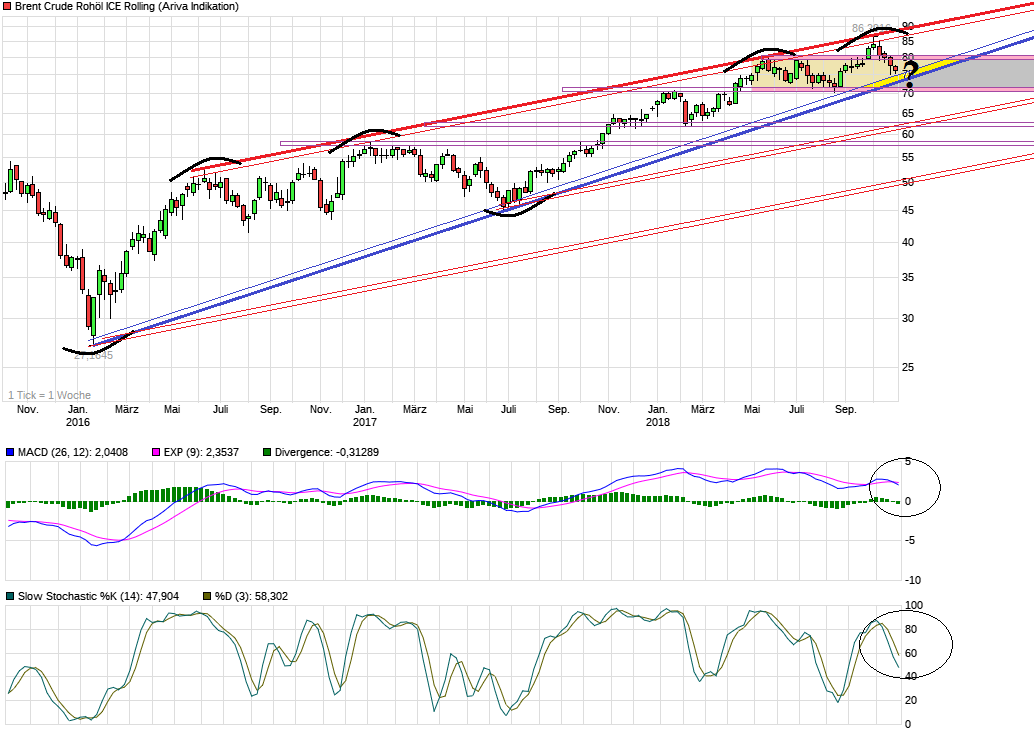The image size is (1034, 747).
Task: Select the blue MACD legend square icon
Action: [x=8, y=452]
